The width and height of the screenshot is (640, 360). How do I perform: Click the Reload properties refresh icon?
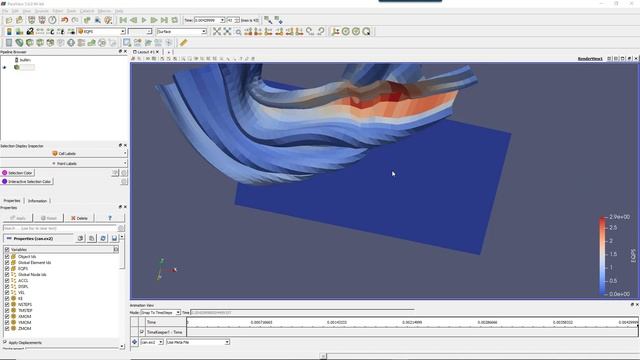click(x=103, y=238)
